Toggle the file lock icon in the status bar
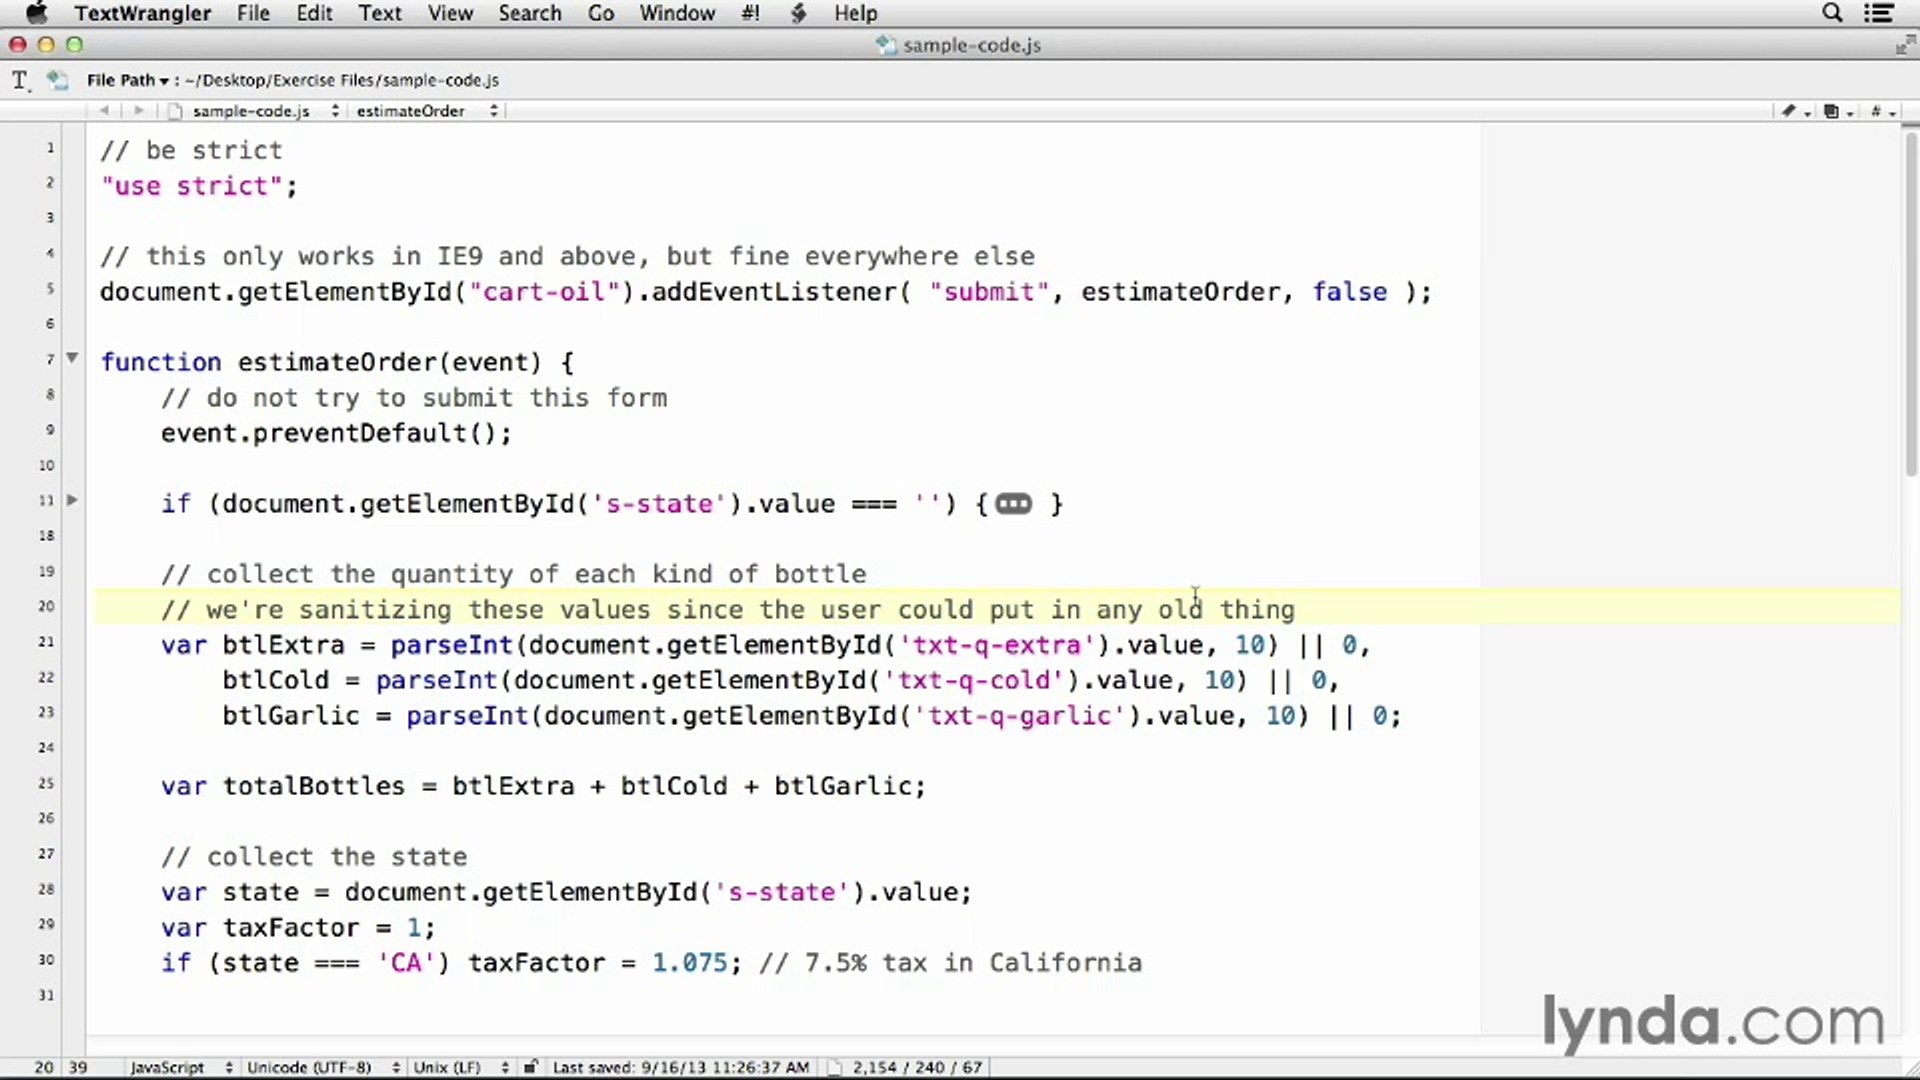 530,1067
